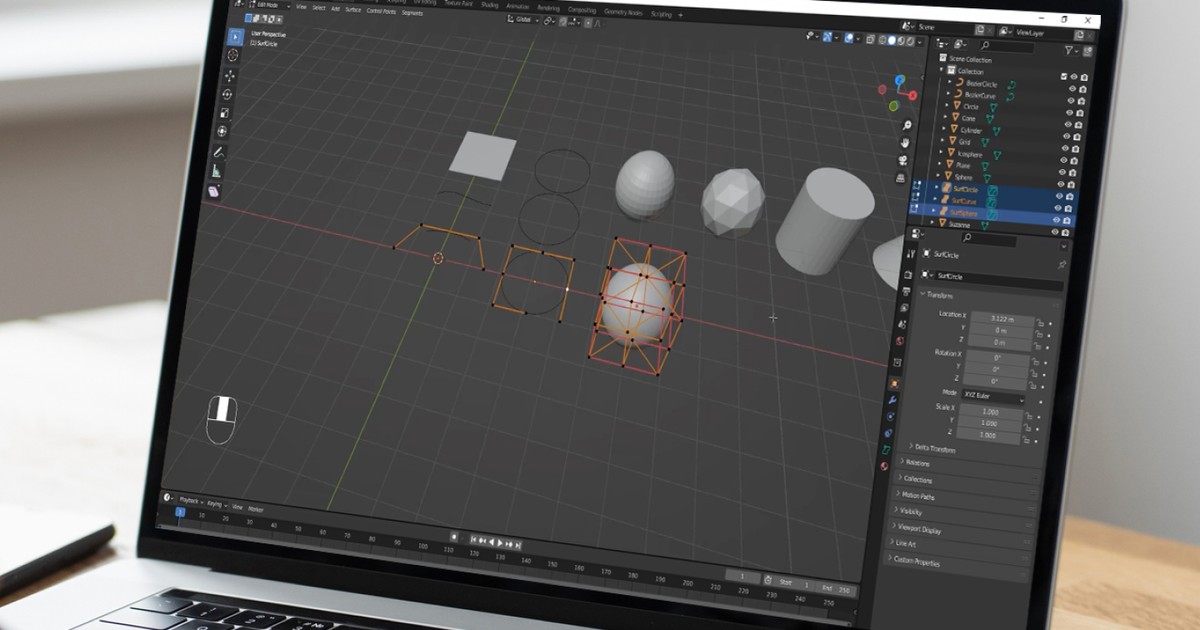Select the Modifier Properties wrench icon

point(891,399)
